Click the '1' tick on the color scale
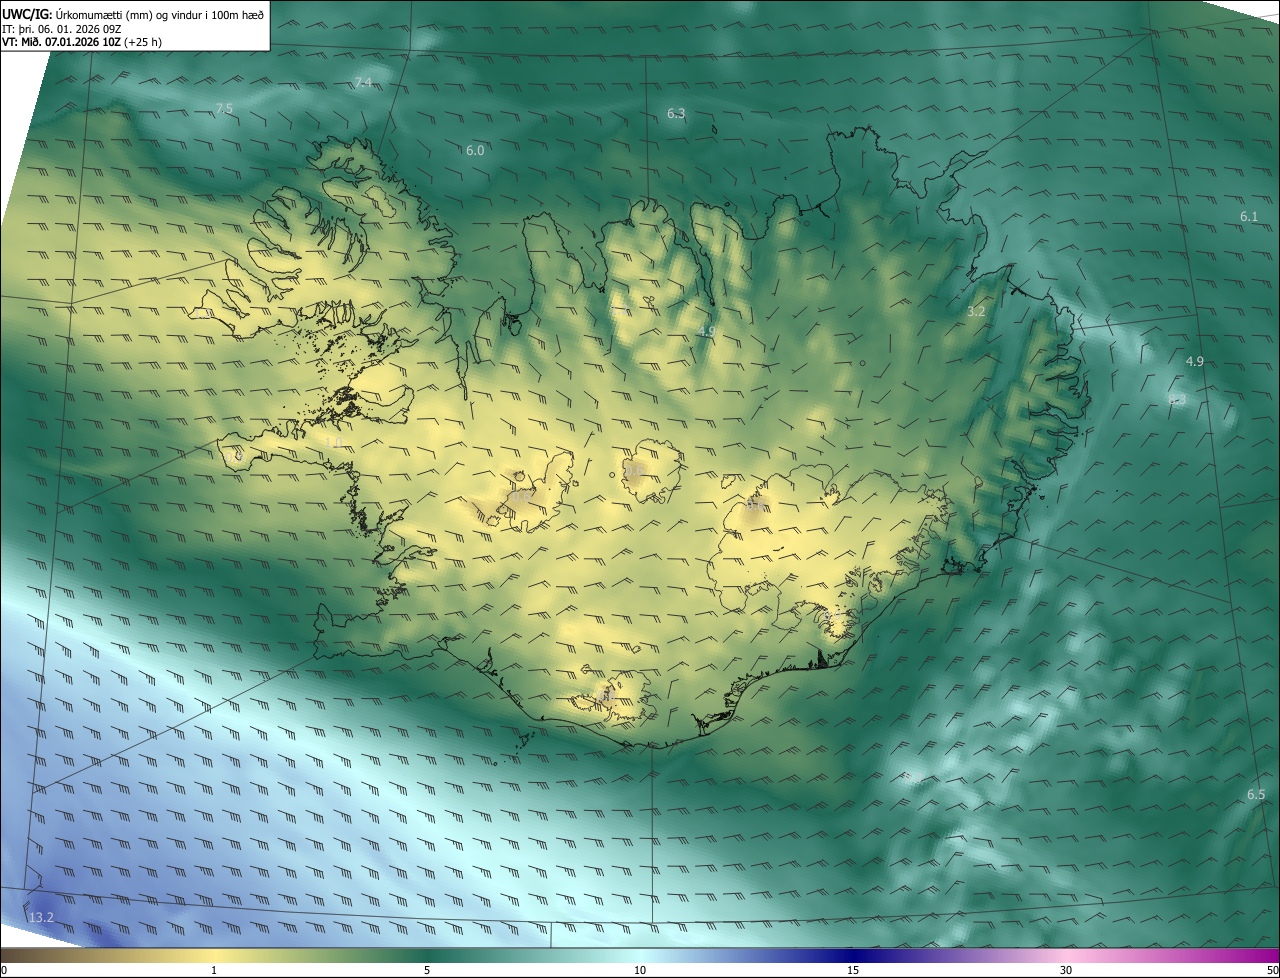Viewport: 1280px width, 978px height. [214, 970]
